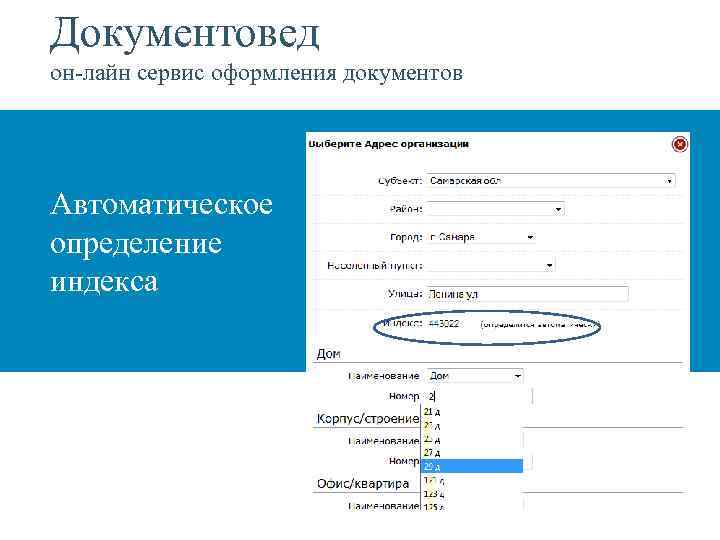Screen dimensions: 720x540
Task: Click the Документовед slide title
Action: 184,35
